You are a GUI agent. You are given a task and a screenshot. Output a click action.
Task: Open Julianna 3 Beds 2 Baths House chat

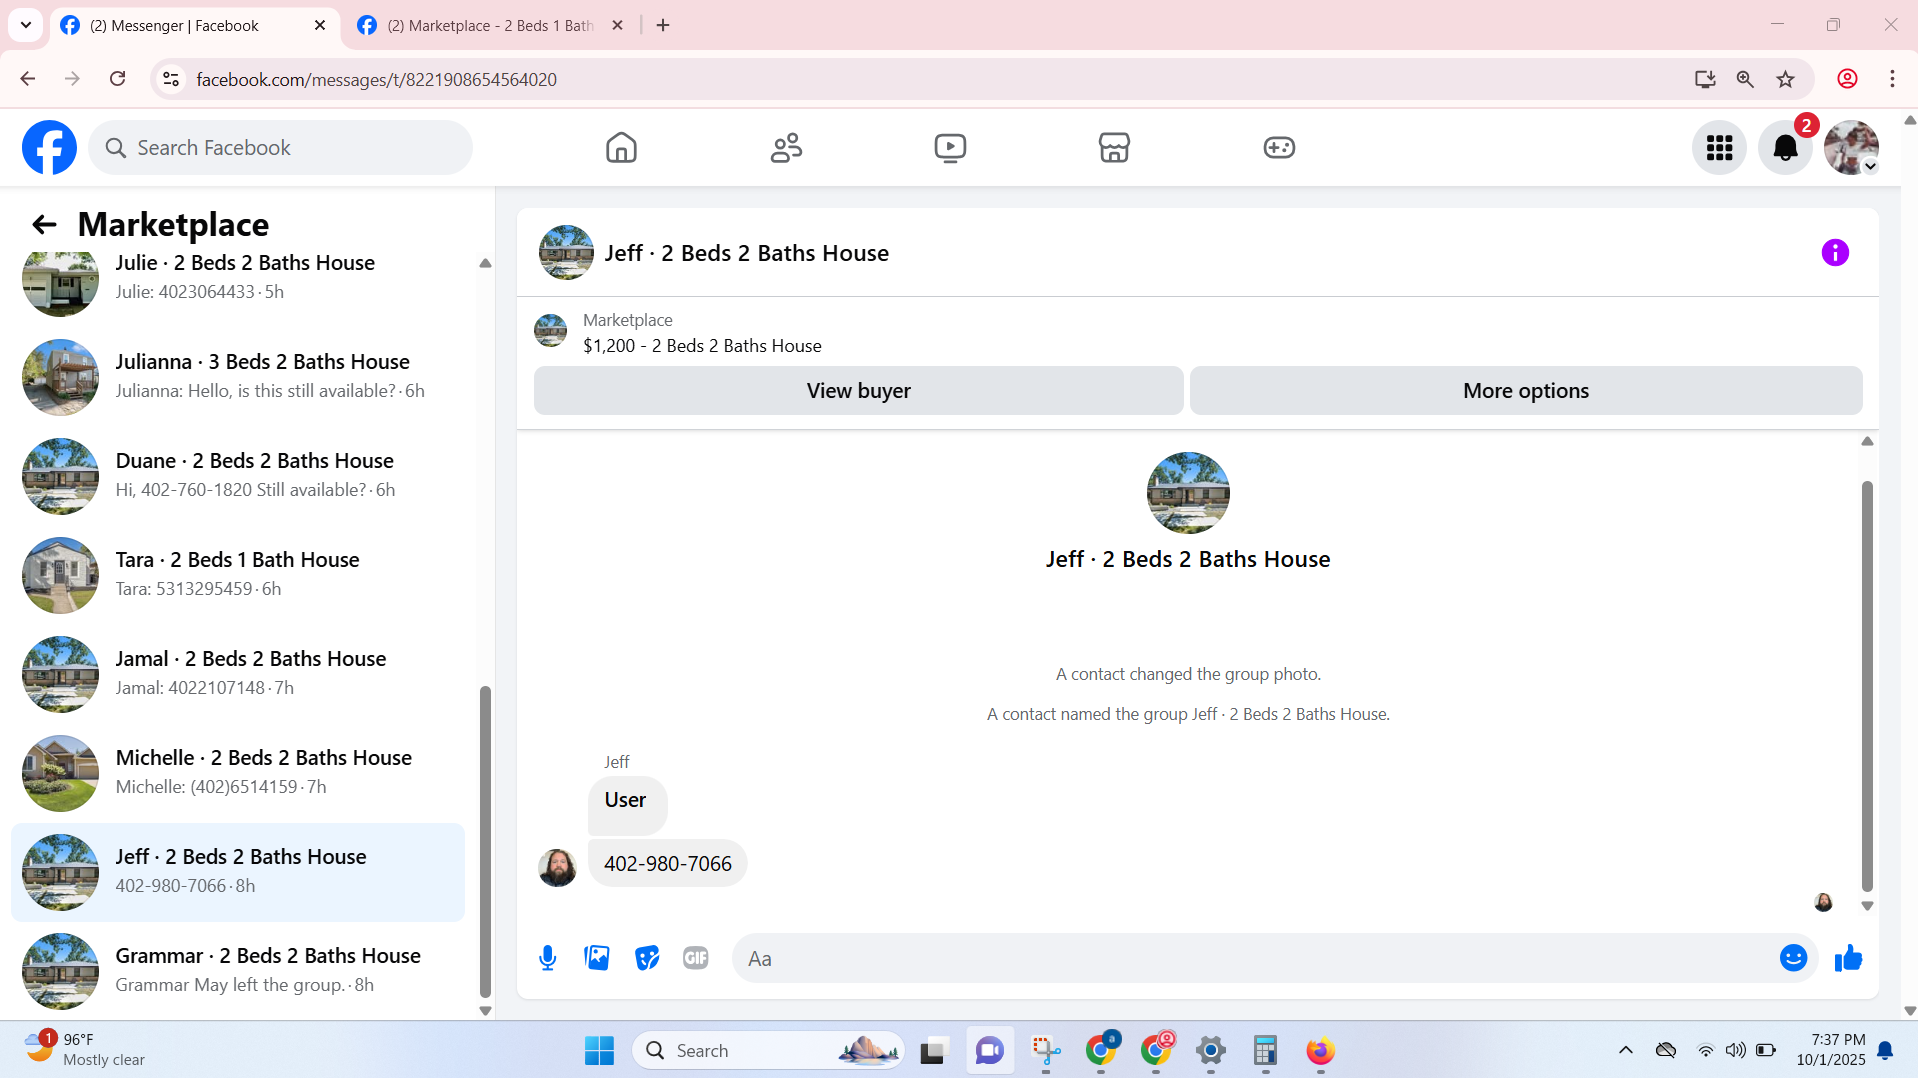[238, 376]
